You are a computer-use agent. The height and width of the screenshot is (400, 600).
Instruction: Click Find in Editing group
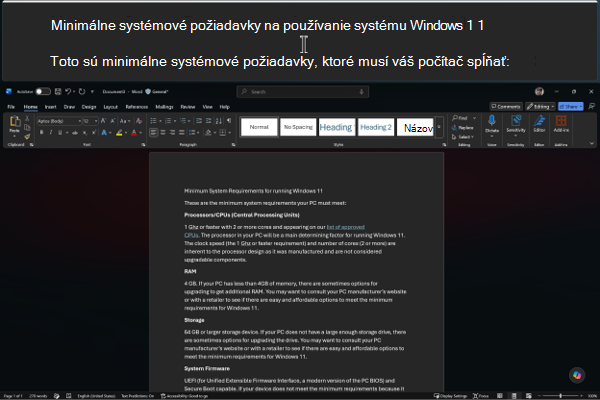tap(460, 118)
